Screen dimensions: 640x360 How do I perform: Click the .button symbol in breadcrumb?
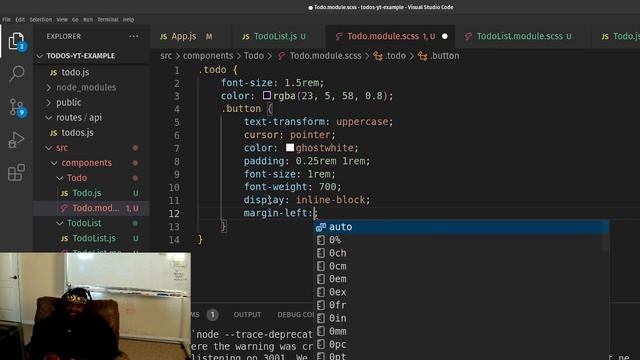tap(439, 56)
